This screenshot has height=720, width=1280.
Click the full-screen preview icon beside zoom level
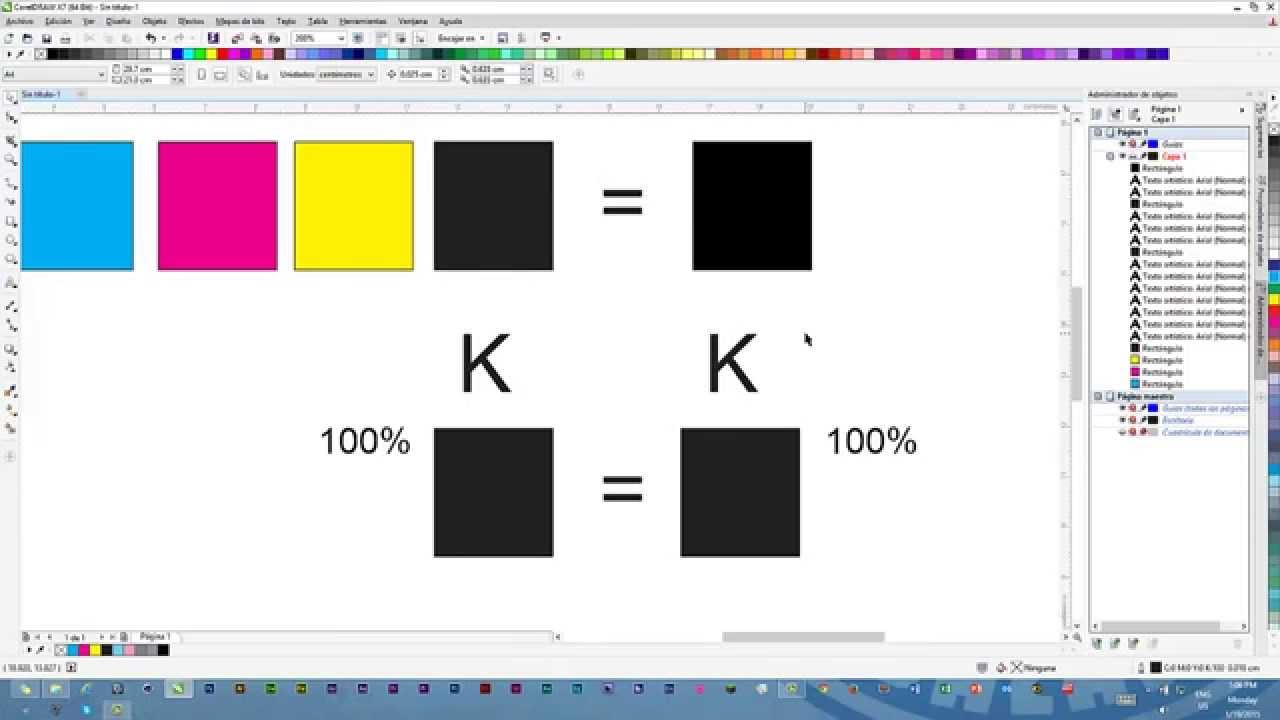(x=358, y=38)
